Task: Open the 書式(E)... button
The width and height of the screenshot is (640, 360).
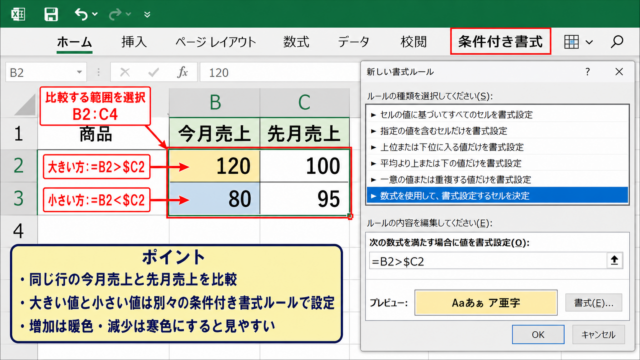Action: [593, 303]
